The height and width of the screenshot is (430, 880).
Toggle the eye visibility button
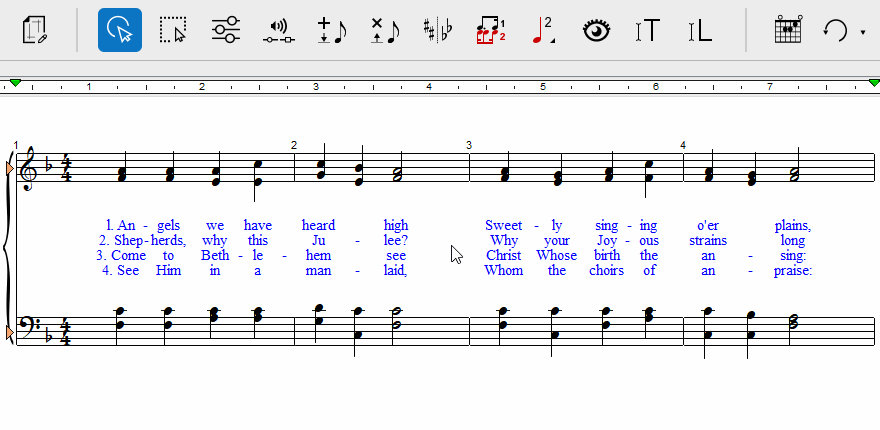[597, 30]
